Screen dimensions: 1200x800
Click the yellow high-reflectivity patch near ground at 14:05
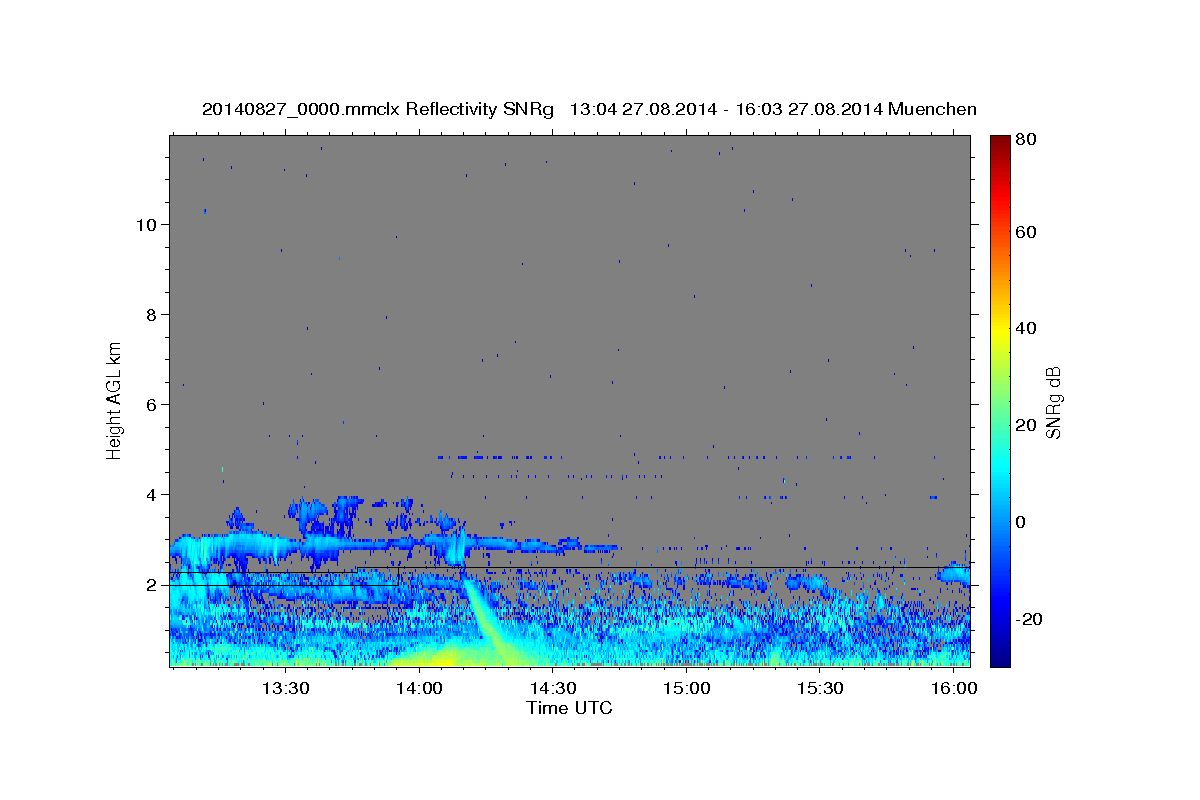(x=437, y=657)
